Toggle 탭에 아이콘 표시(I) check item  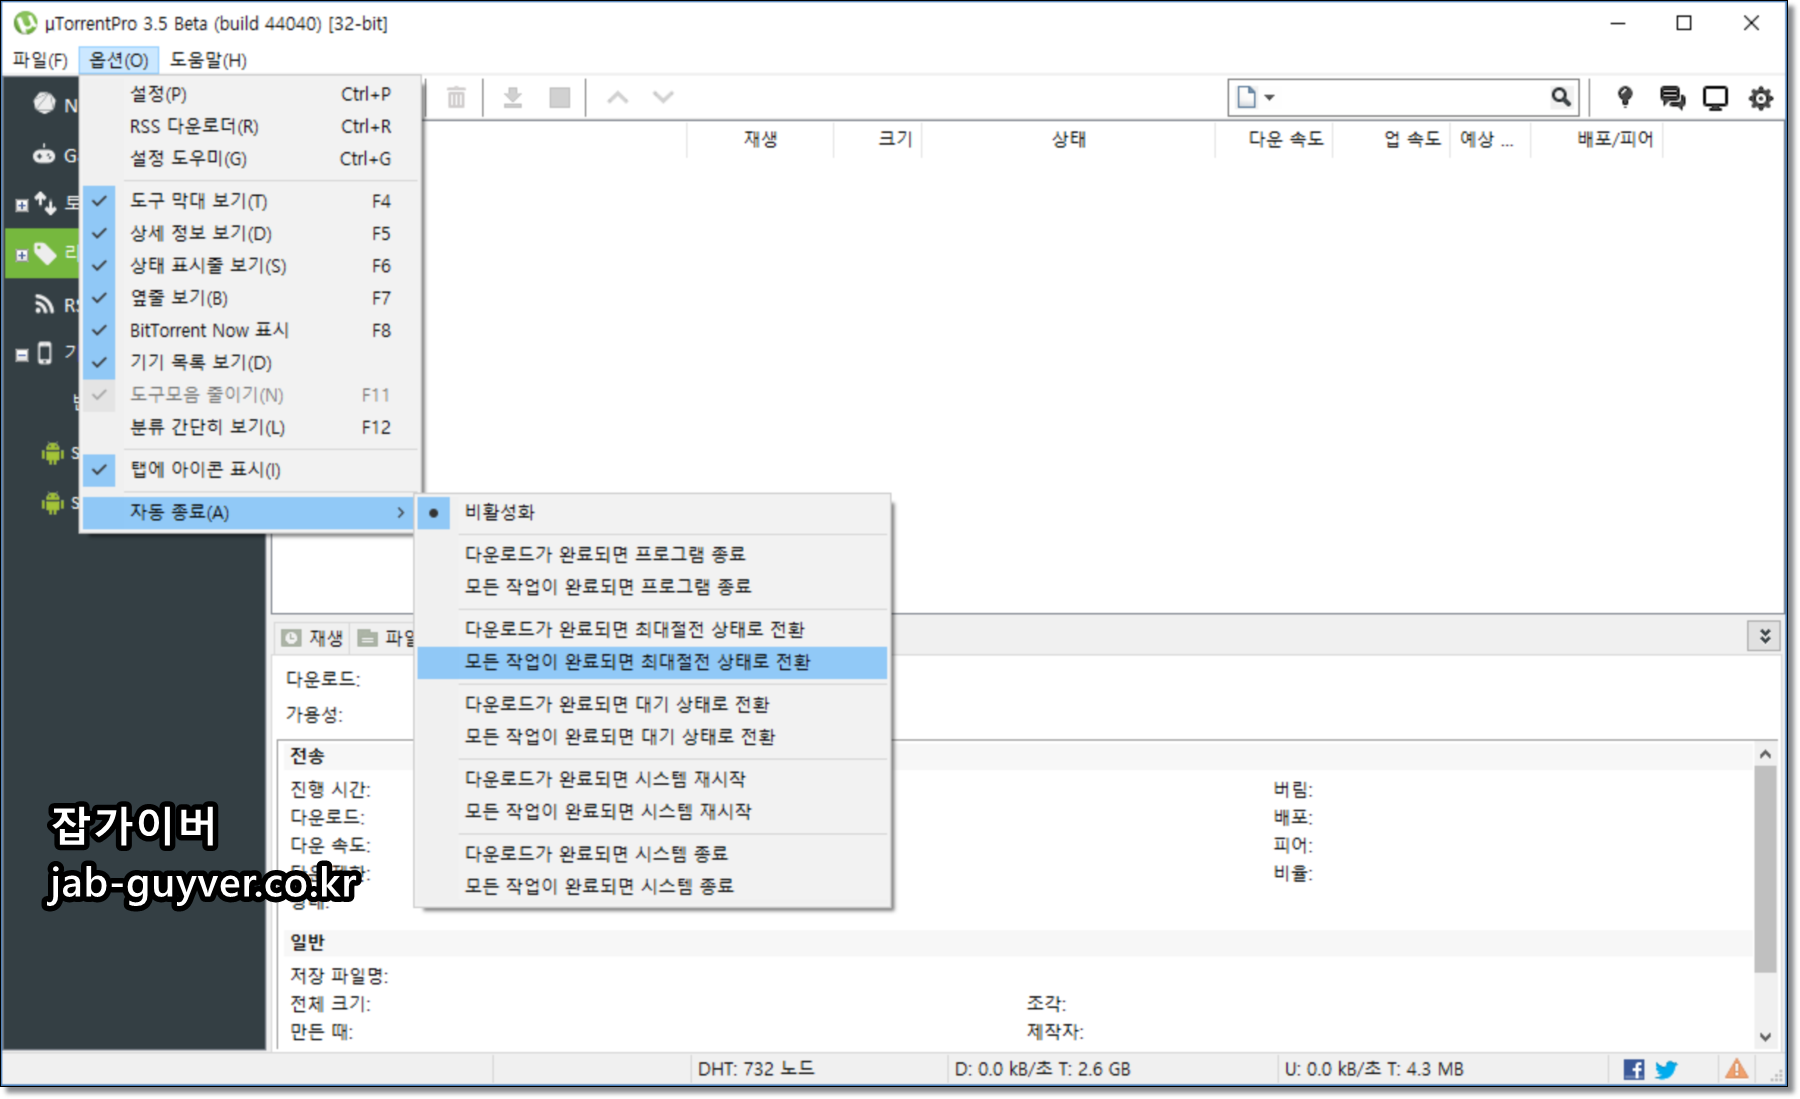pos(250,469)
